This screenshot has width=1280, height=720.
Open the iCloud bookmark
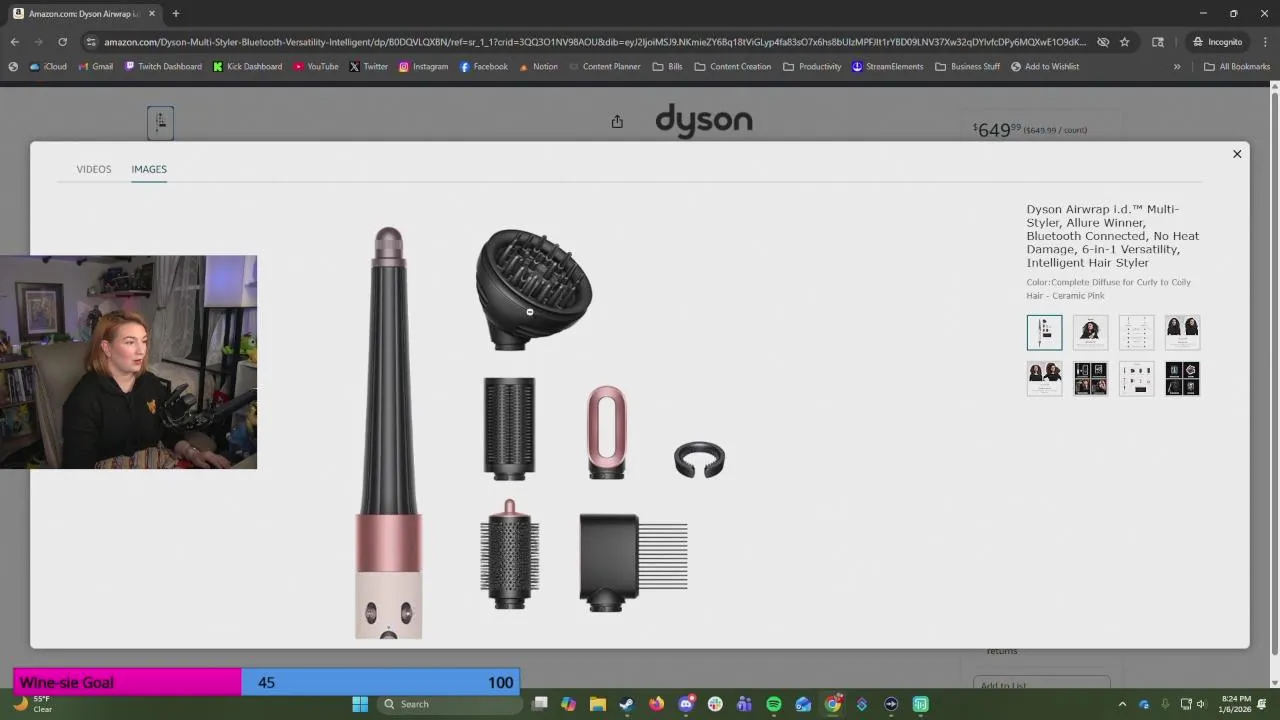pos(48,67)
